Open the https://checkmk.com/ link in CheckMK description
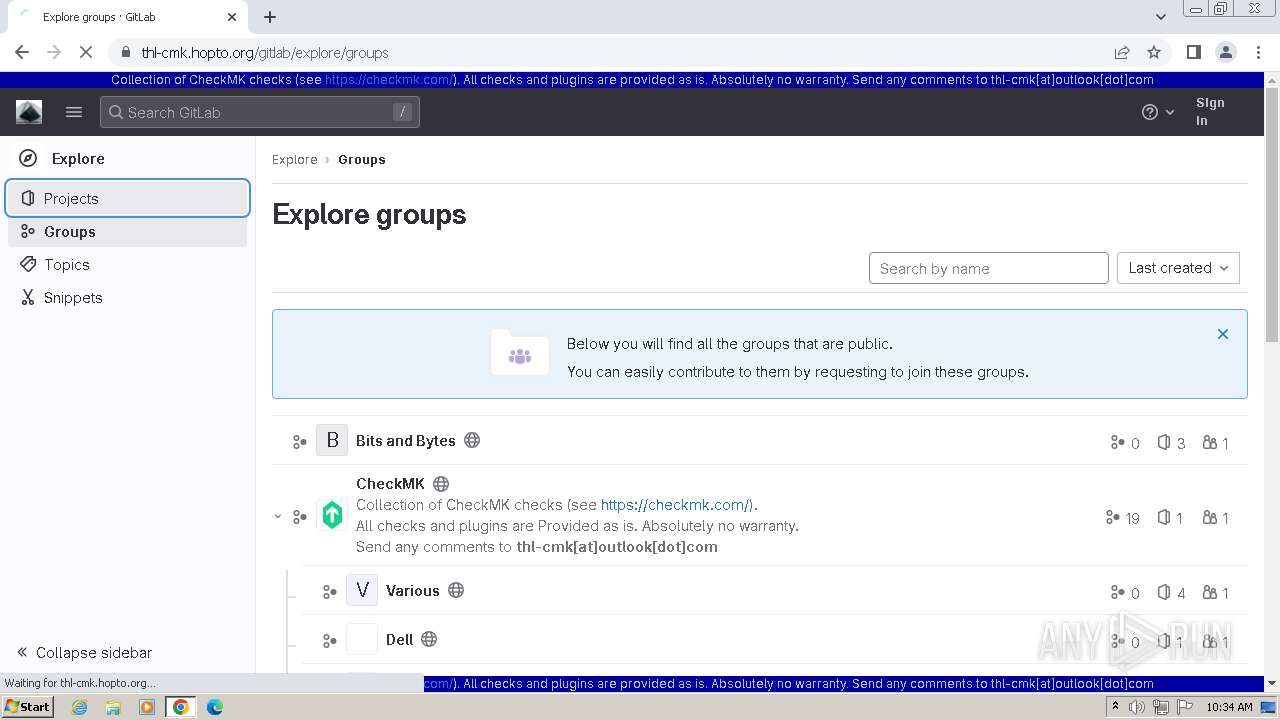Image resolution: width=1280 pixels, height=720 pixels. [x=675, y=504]
